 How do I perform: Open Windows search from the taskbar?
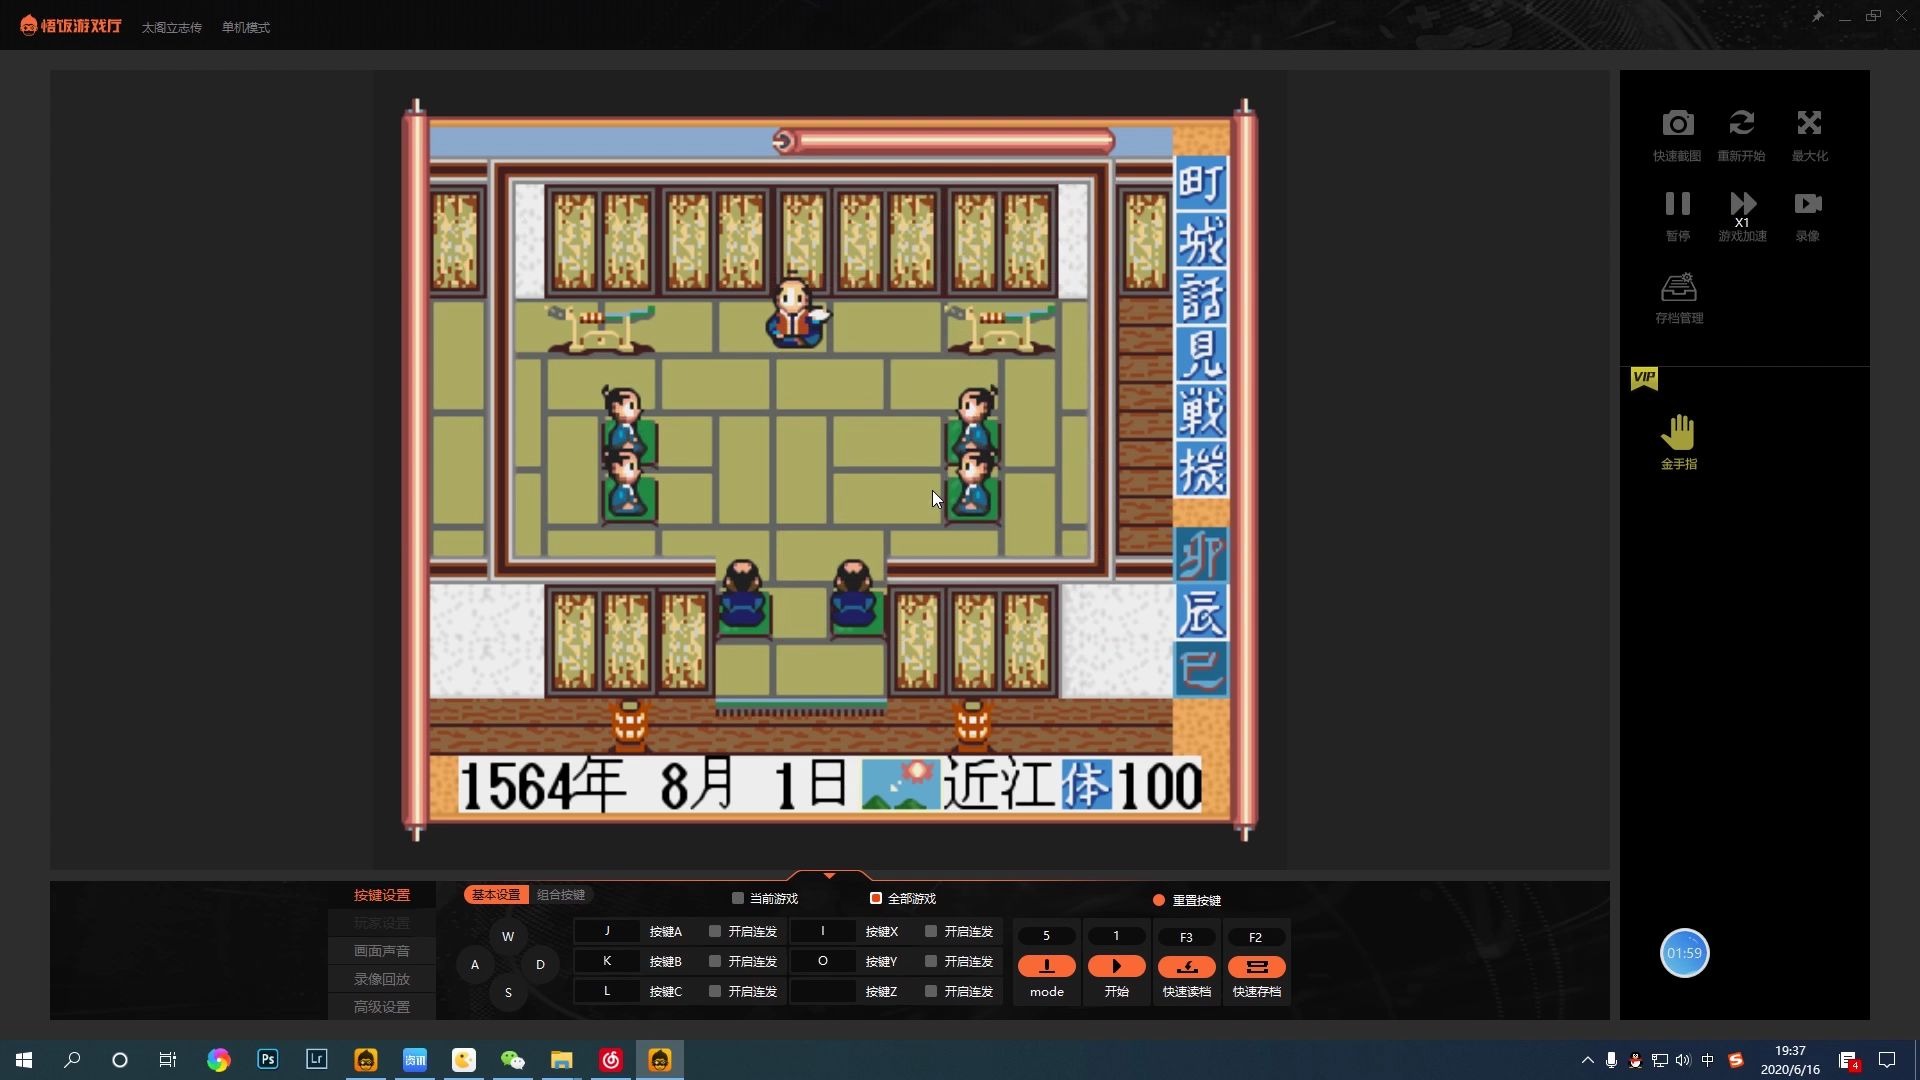click(x=72, y=1060)
